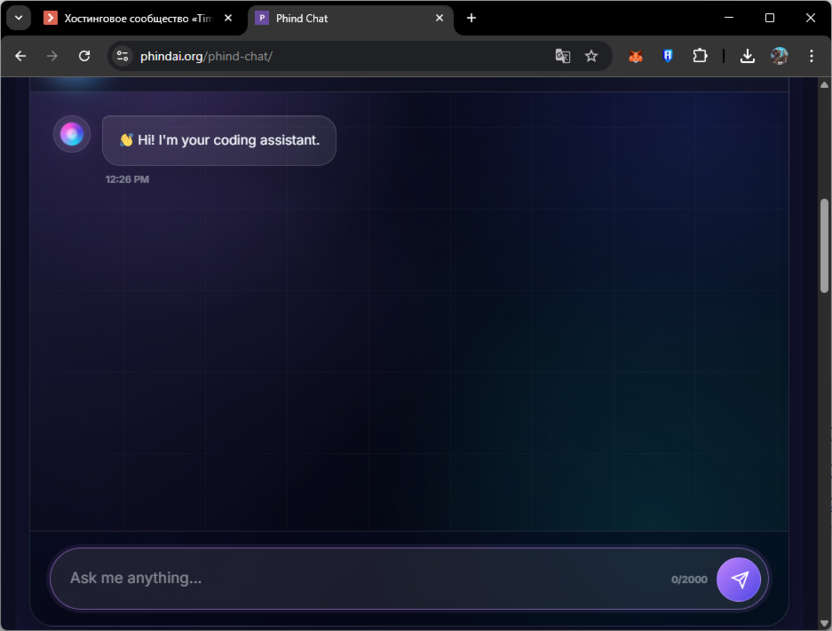Go forward to the next page
This screenshot has height=631, width=832.
[52, 56]
